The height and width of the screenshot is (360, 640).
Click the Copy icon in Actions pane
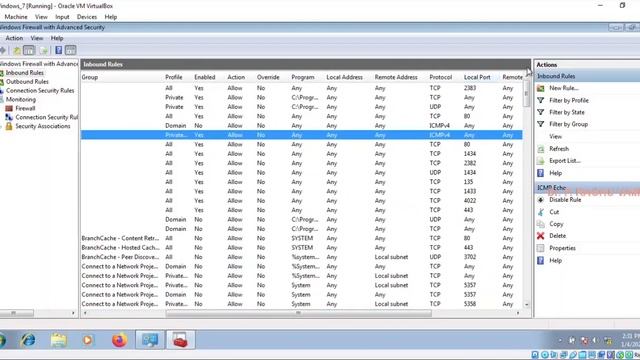(x=541, y=224)
